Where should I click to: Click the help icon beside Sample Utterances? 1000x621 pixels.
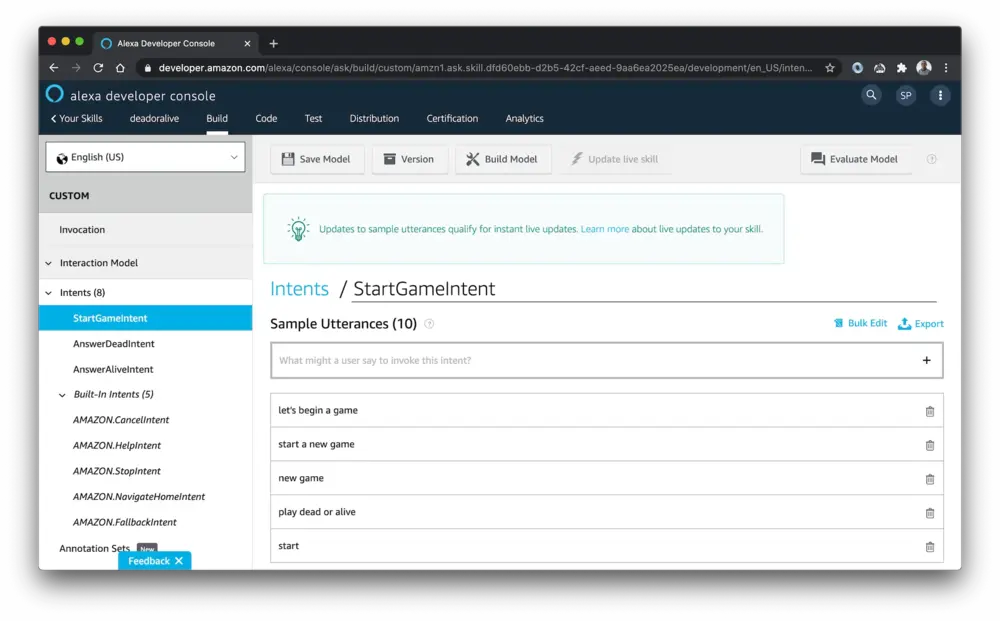click(x=429, y=324)
